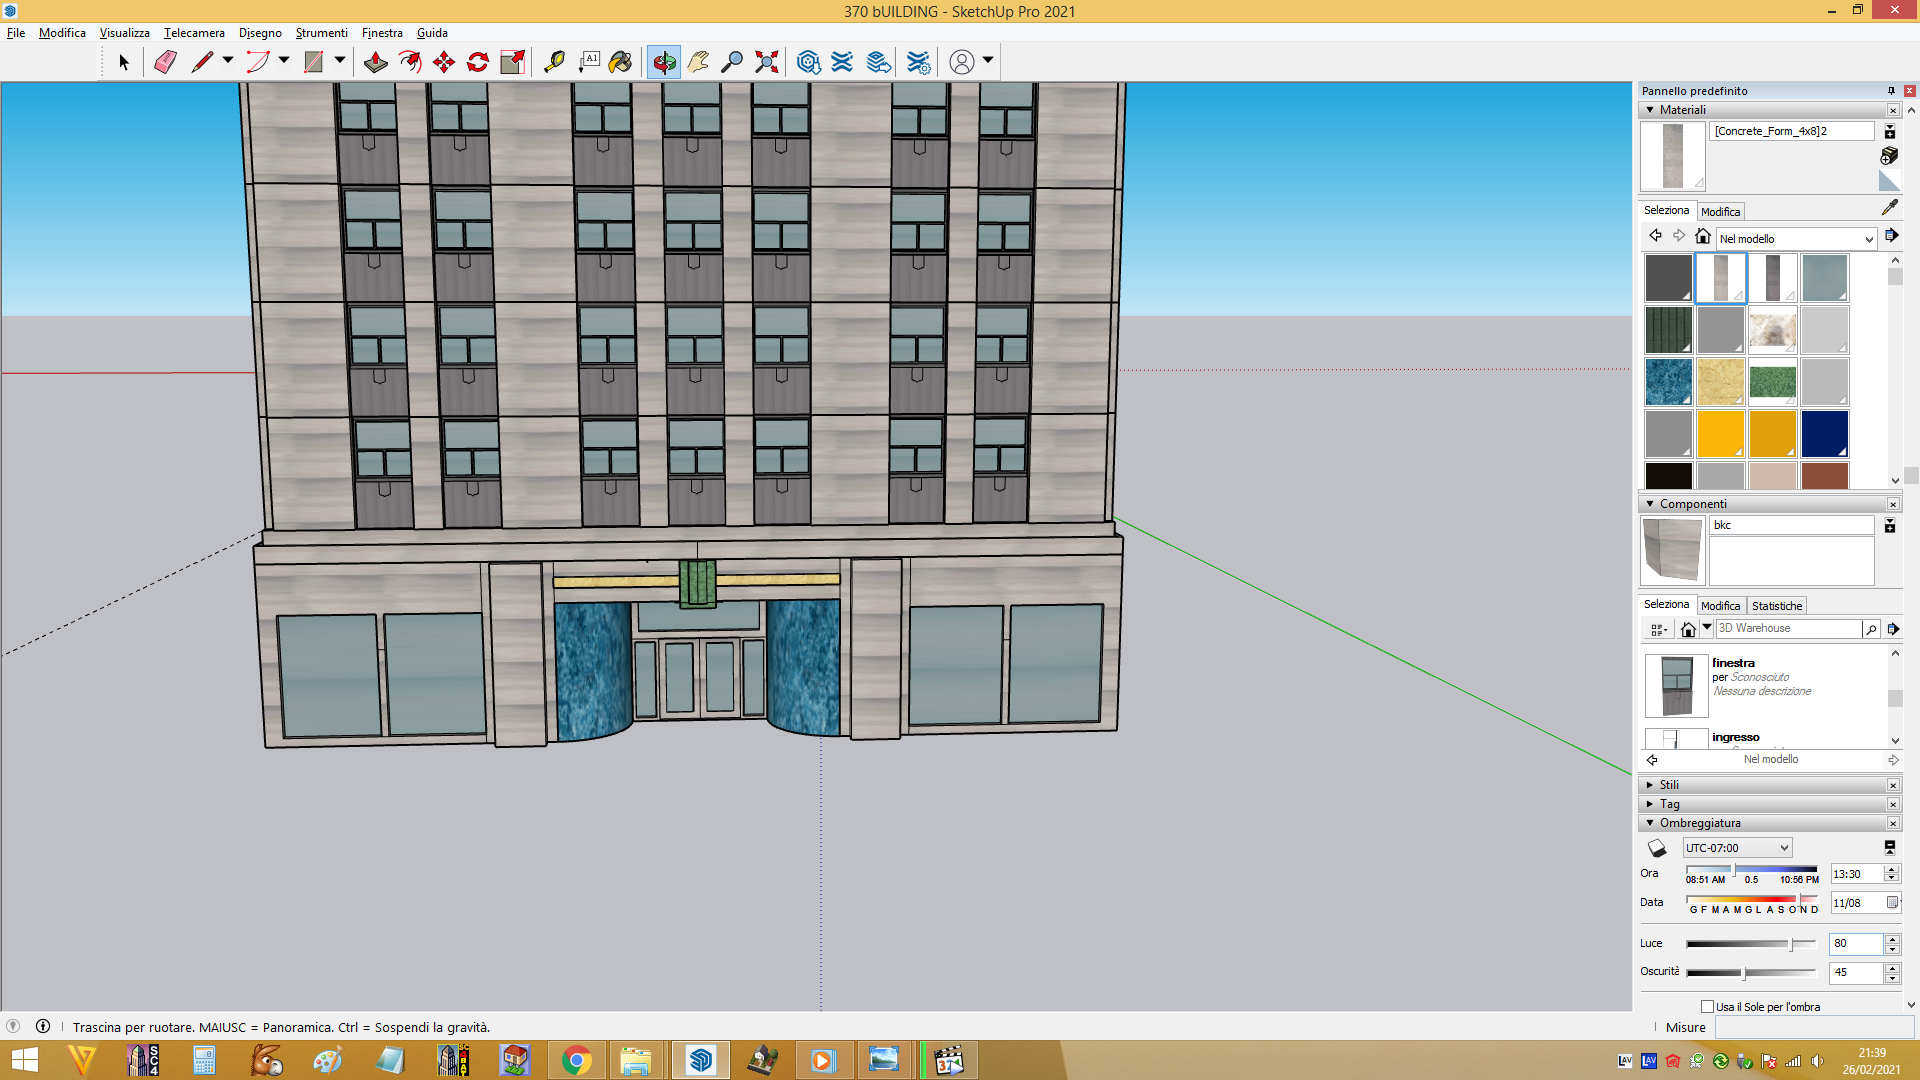Screen dimensions: 1920x1080
Task: Click the Zoom Extents tool
Action: coord(767,62)
